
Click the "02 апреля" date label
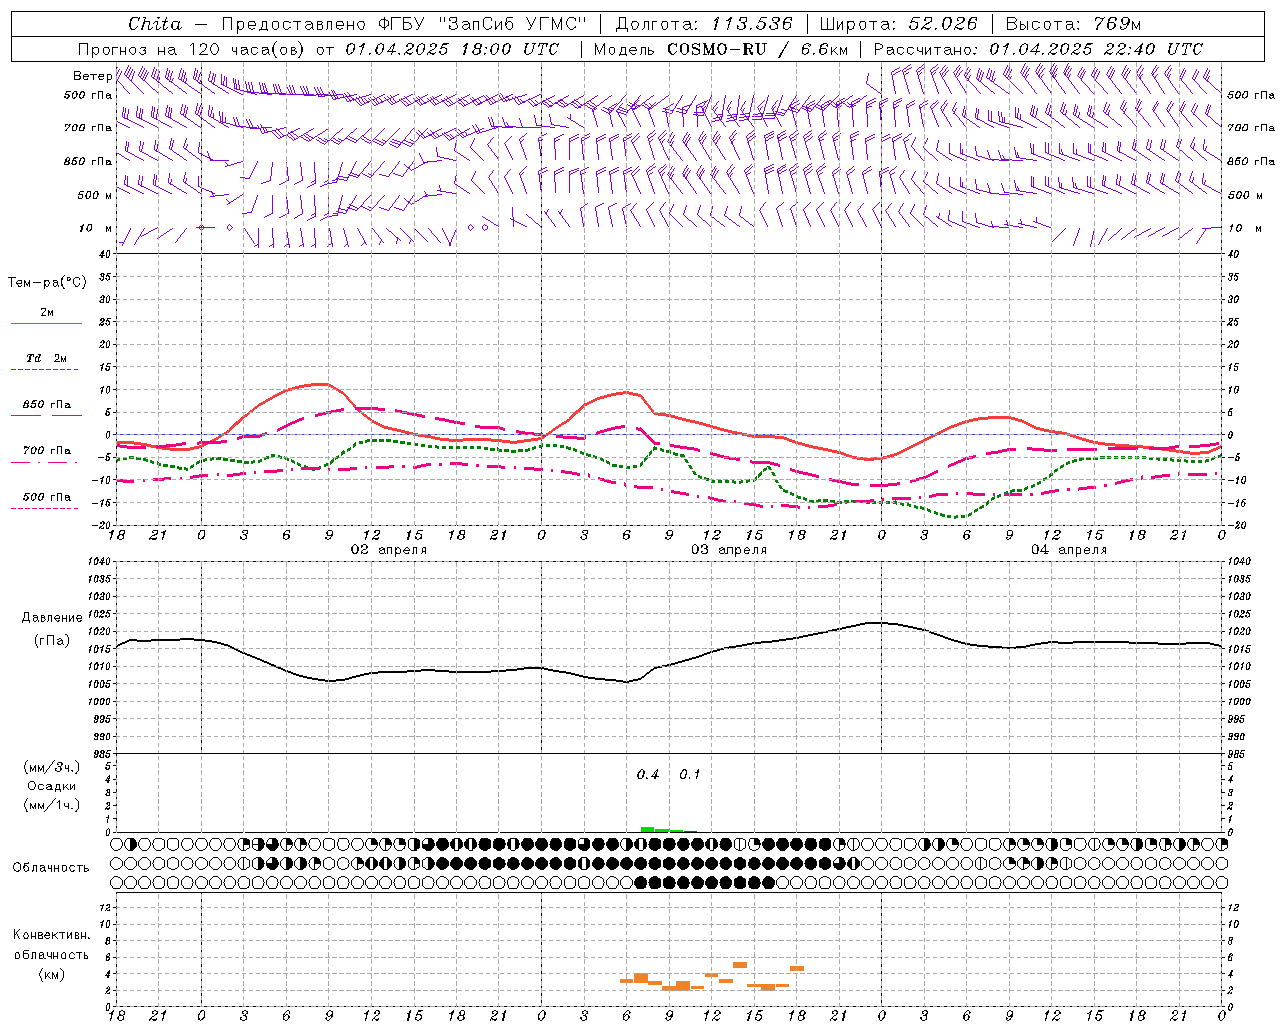388,550
